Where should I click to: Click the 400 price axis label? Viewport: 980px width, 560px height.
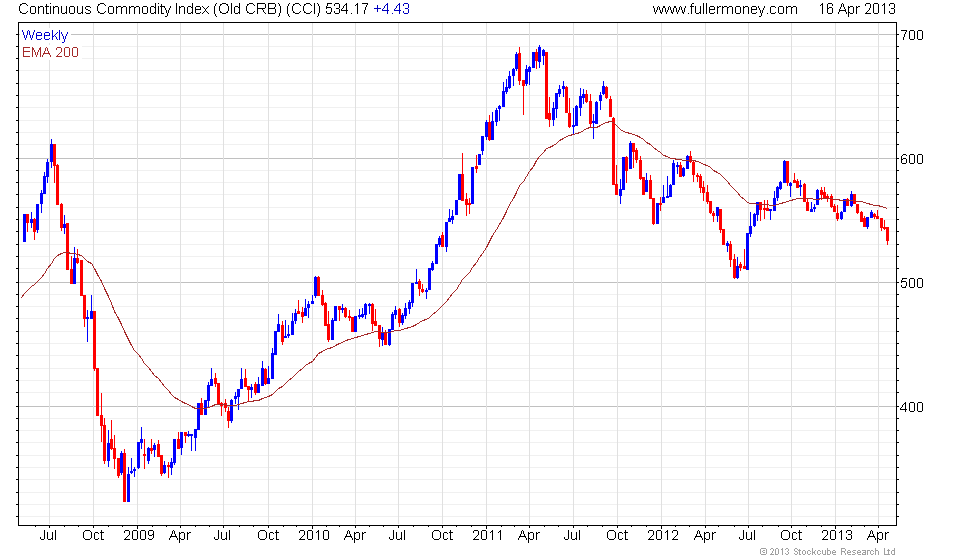tap(911, 408)
